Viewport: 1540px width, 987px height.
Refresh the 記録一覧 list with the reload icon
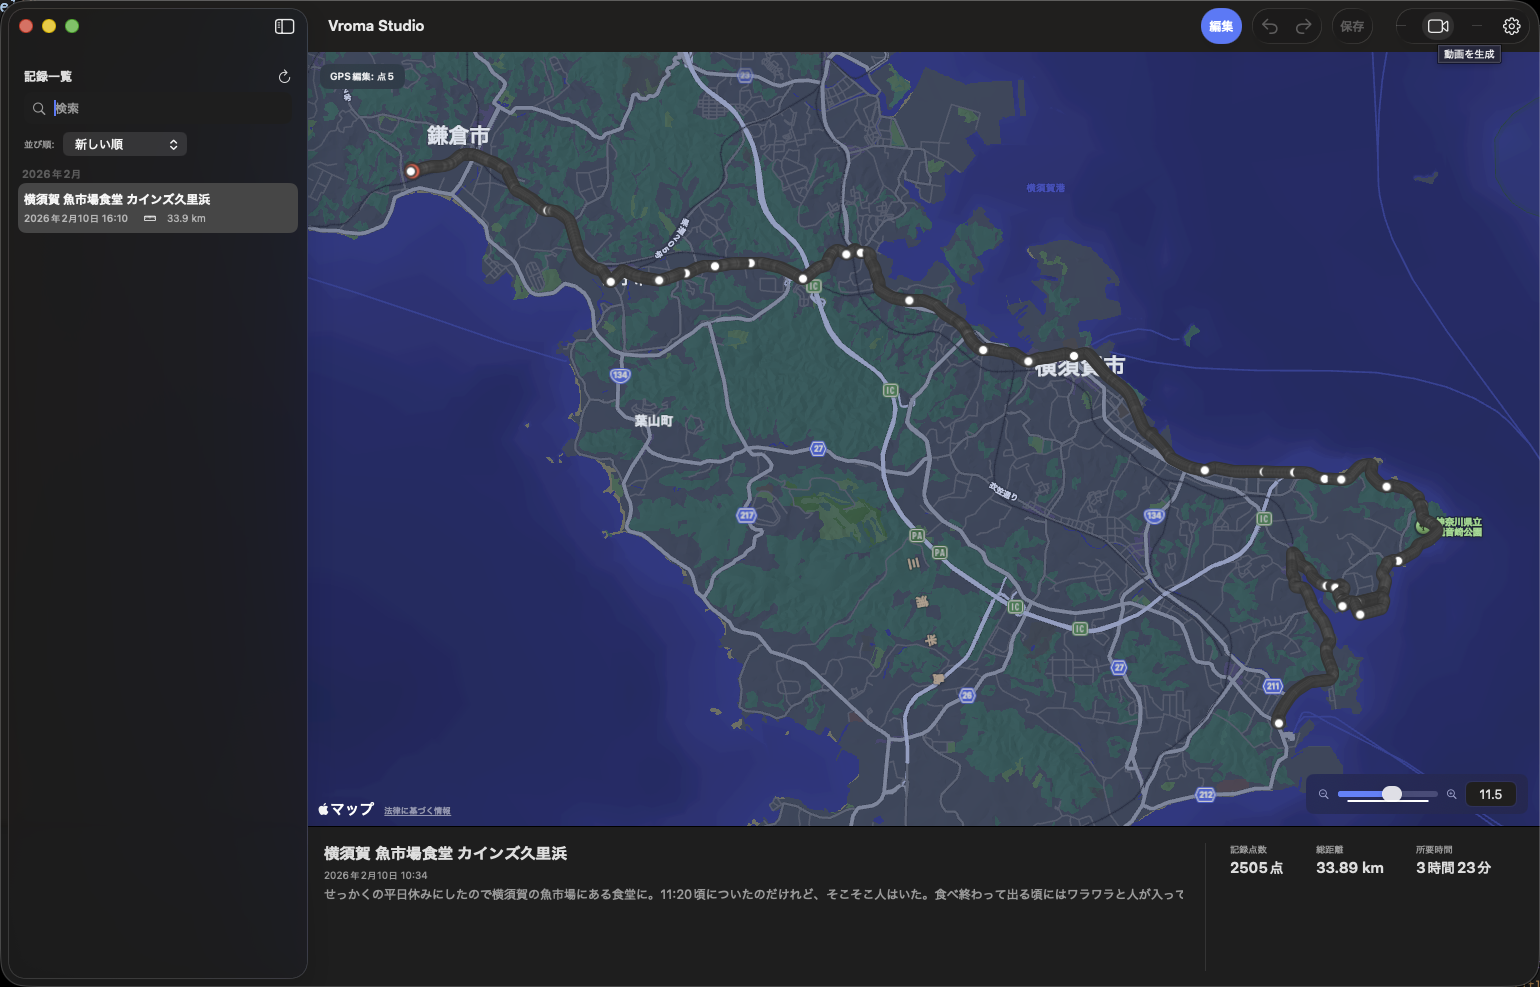pyautogui.click(x=284, y=76)
